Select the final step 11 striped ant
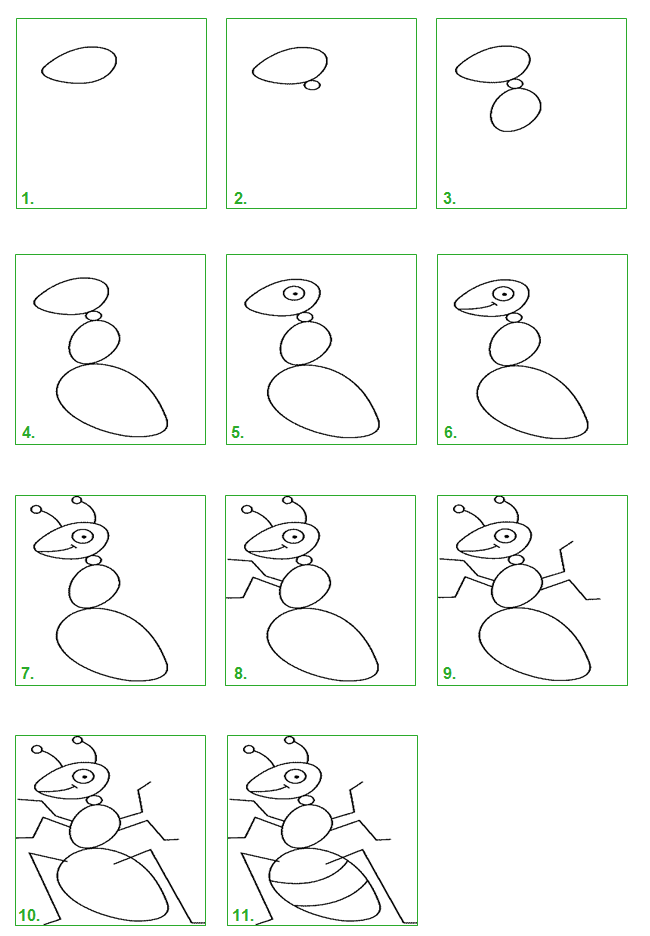Screen dimensions: 650x936 tap(322, 830)
